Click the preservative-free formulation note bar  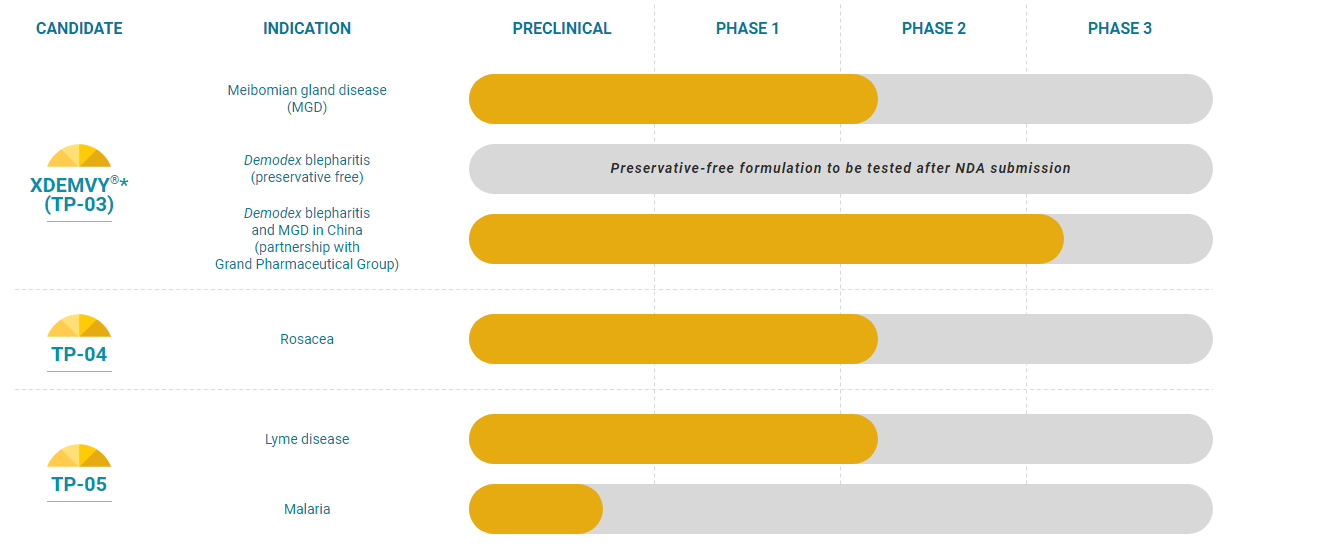tap(841, 169)
